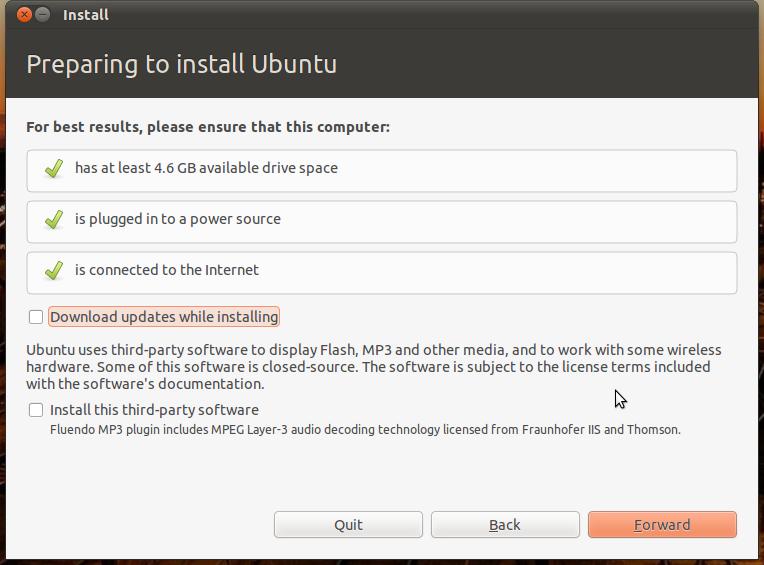This screenshot has width=764, height=565.
Task: Click the green checkmark beside drive space requirement
Action: tap(54, 169)
